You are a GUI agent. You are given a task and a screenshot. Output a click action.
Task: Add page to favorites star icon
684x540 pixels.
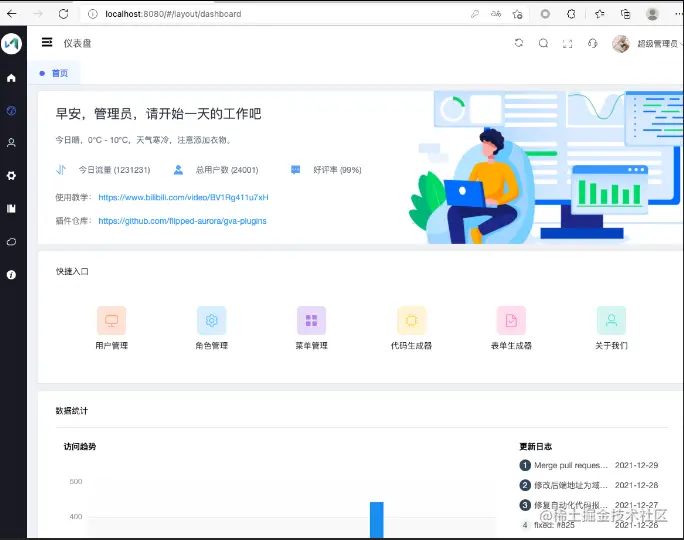pos(517,14)
